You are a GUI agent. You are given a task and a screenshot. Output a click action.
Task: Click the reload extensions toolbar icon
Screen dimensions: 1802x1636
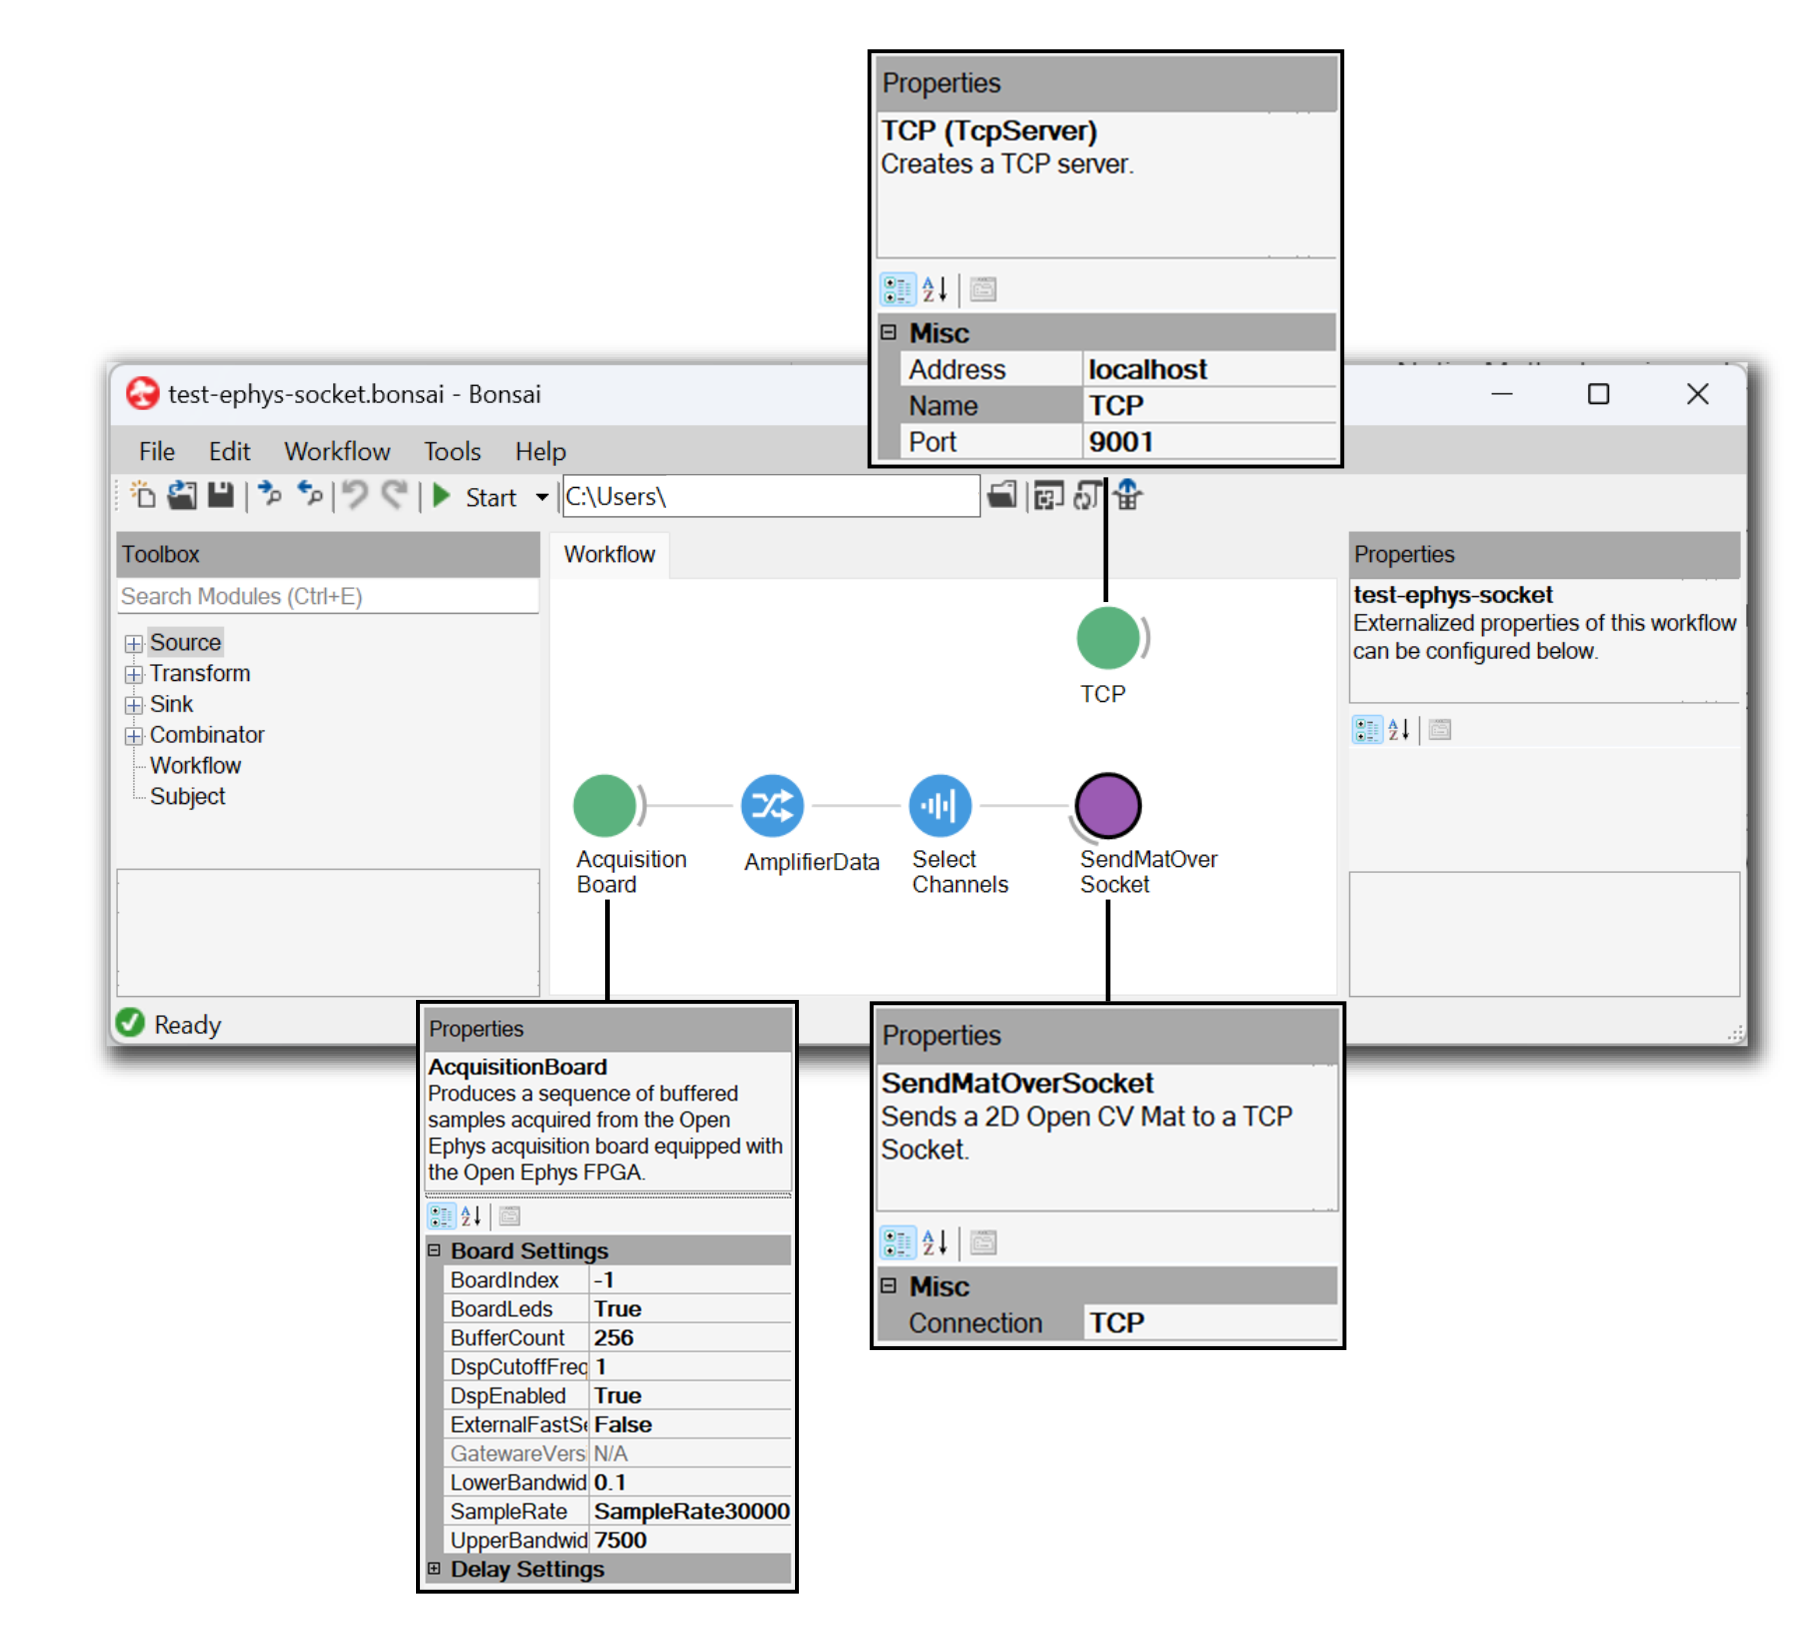click(x=1087, y=495)
